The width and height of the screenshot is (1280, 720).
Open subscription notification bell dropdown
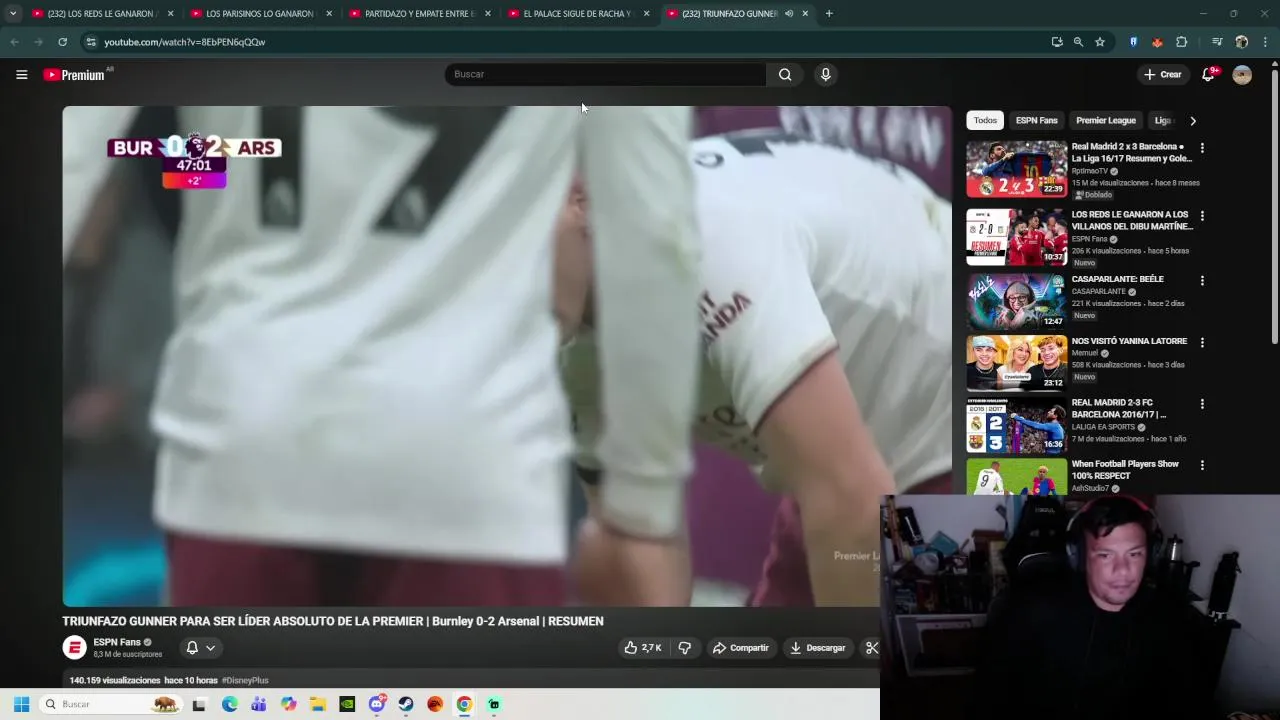tap(201, 648)
